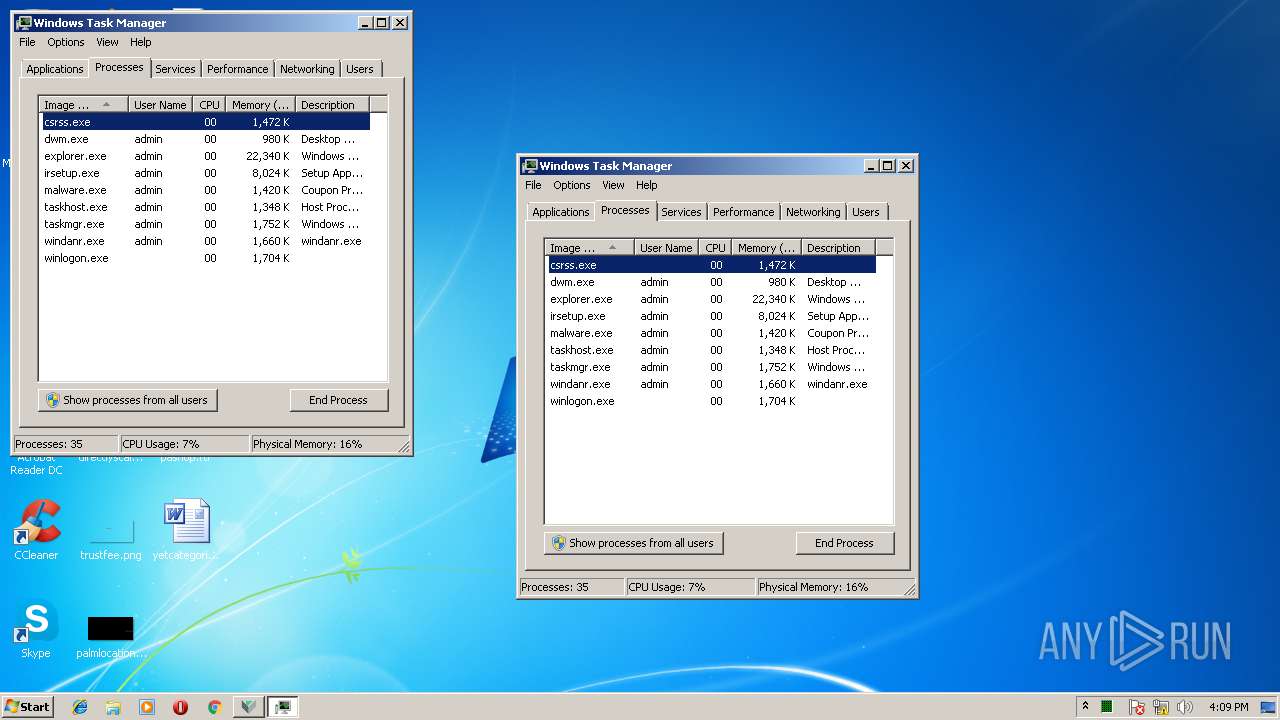This screenshot has height=720, width=1280.
Task: Click Task Manager icon in right window title bar
Action: pos(530,166)
